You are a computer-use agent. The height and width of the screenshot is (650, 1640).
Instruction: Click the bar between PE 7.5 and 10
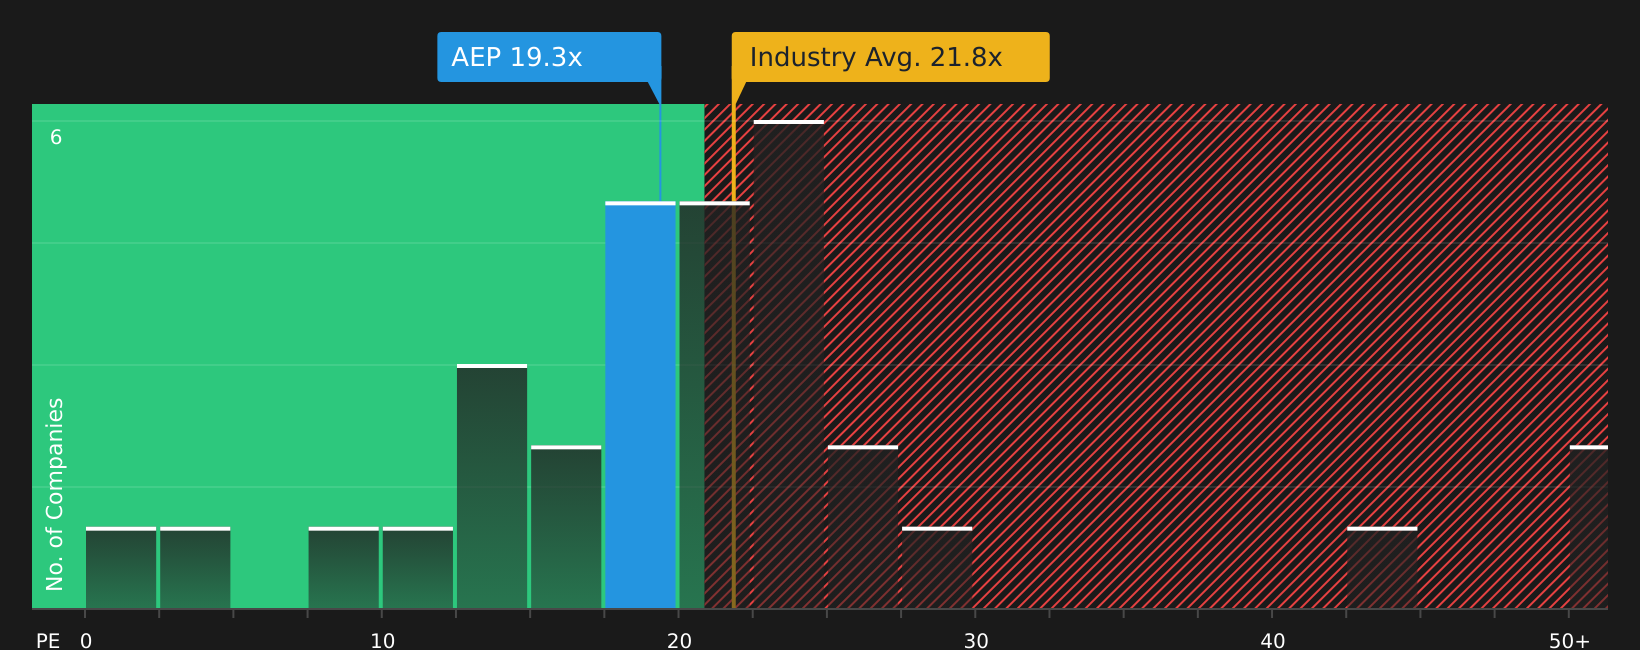pos(344,567)
